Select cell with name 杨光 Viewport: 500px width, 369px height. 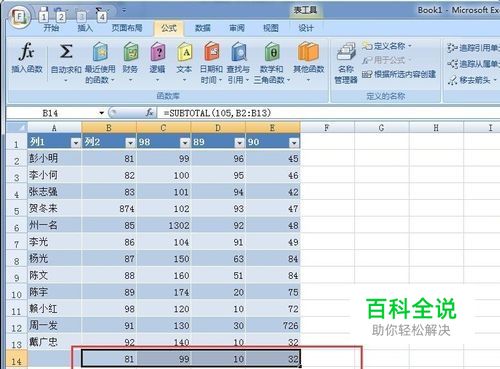[54, 258]
